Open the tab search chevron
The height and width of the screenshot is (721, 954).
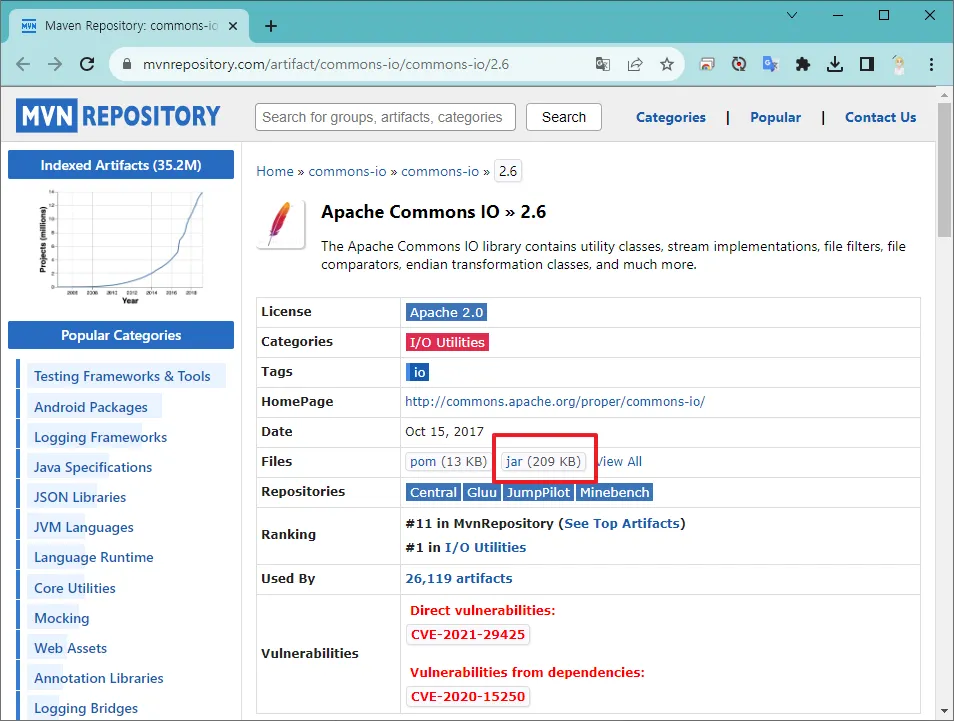click(x=792, y=15)
